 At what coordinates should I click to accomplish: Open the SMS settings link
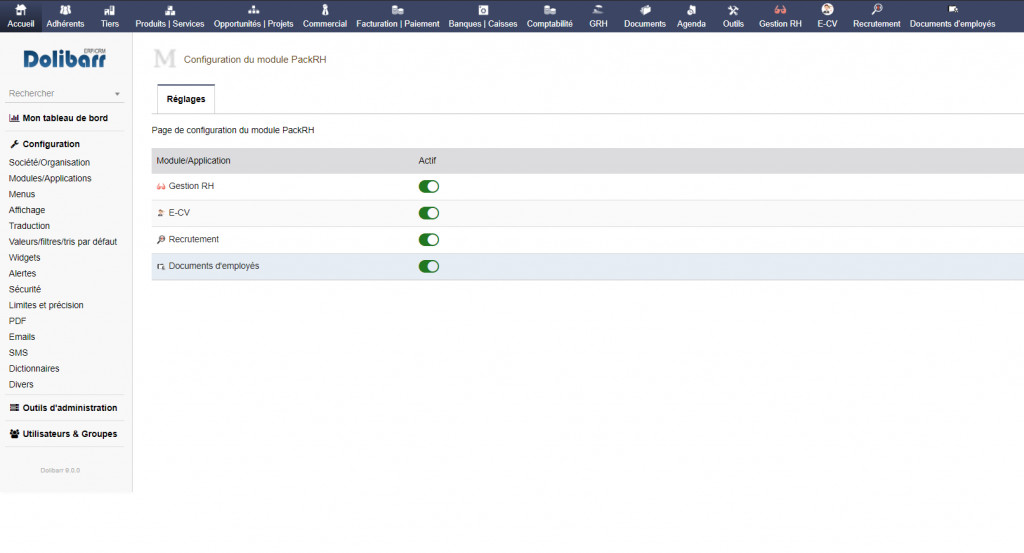[18, 353]
